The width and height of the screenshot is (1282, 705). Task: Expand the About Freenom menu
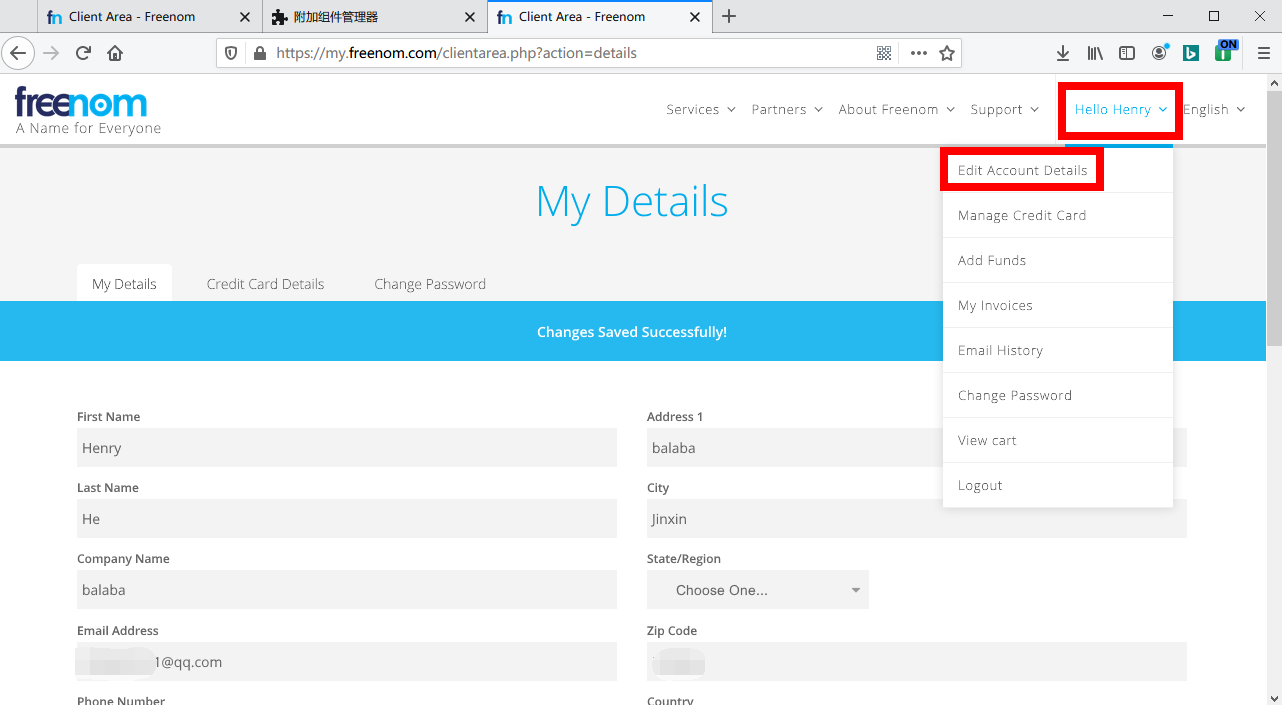coord(896,110)
